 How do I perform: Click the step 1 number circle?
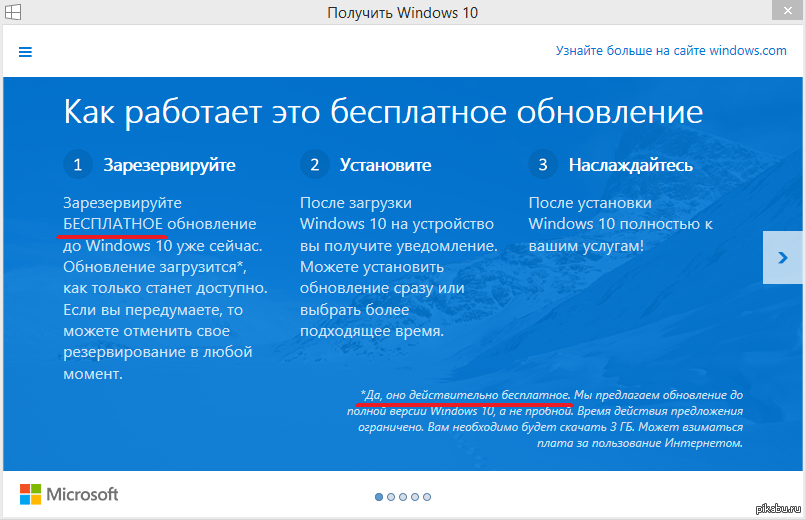(x=77, y=164)
